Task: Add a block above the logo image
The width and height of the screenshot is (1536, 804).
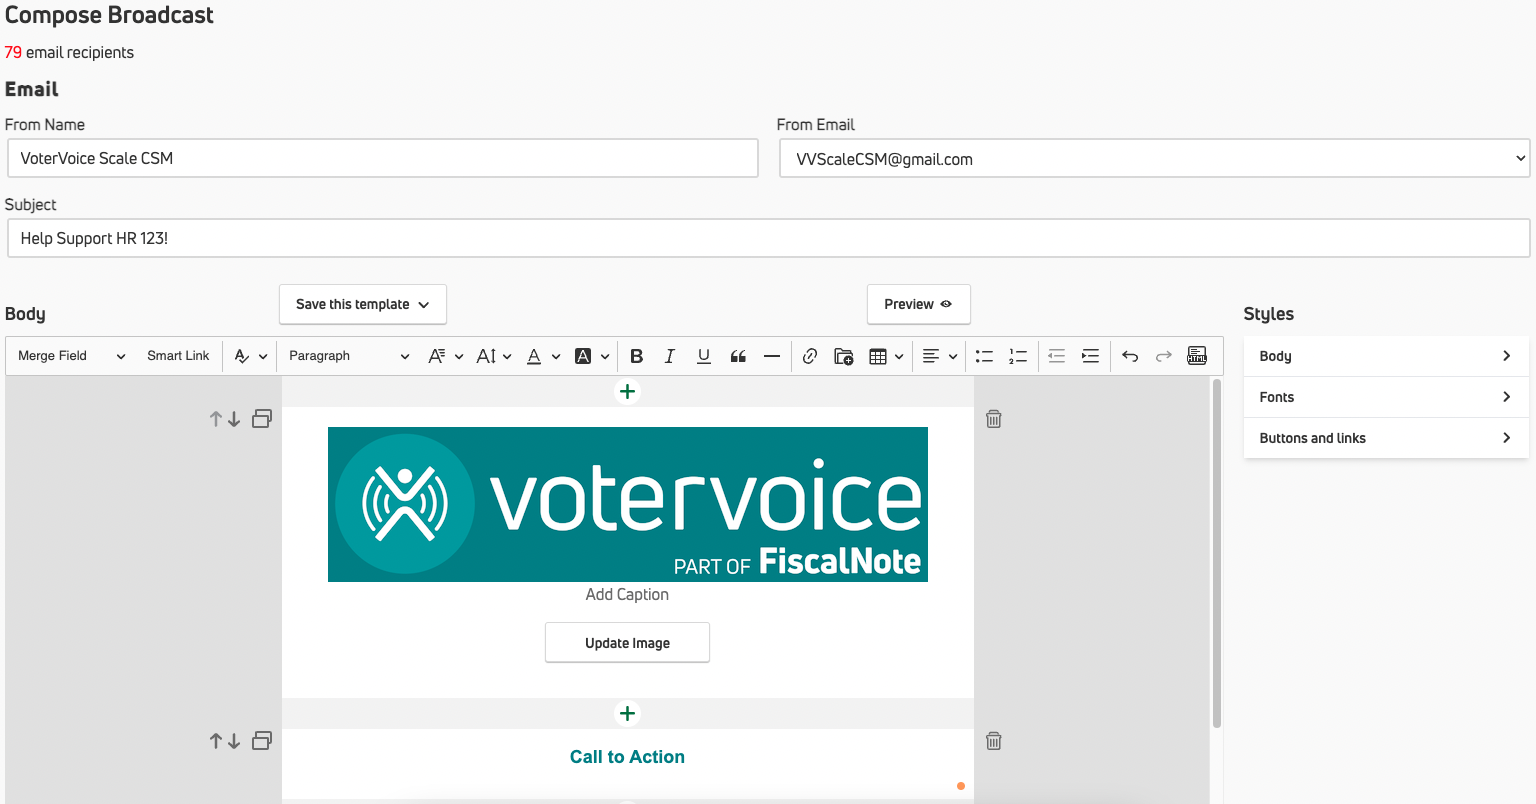Action: 627,392
